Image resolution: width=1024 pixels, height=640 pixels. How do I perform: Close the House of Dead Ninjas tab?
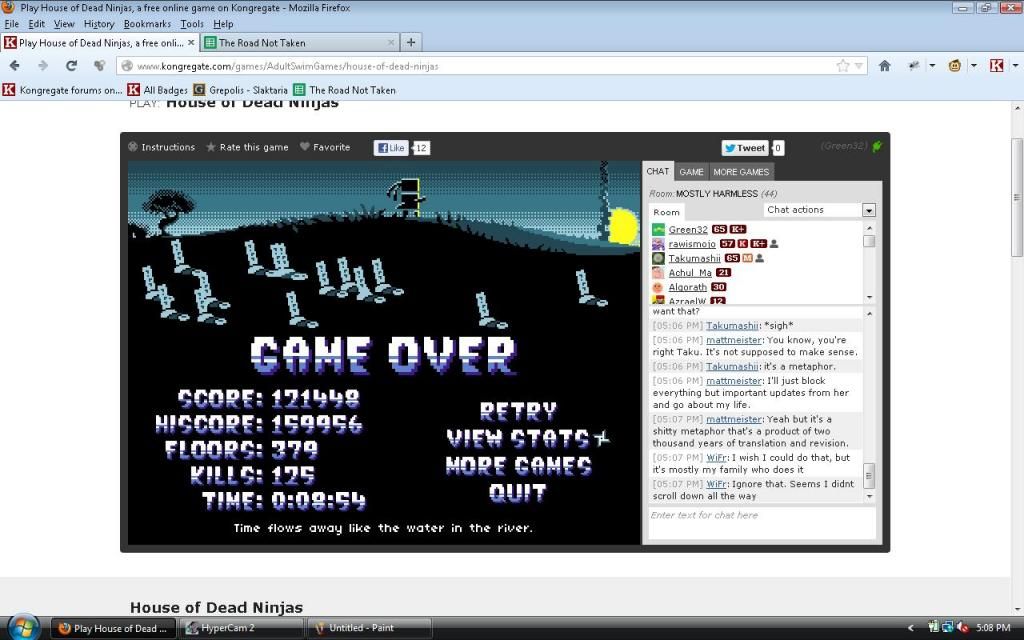pyautogui.click(x=191, y=42)
